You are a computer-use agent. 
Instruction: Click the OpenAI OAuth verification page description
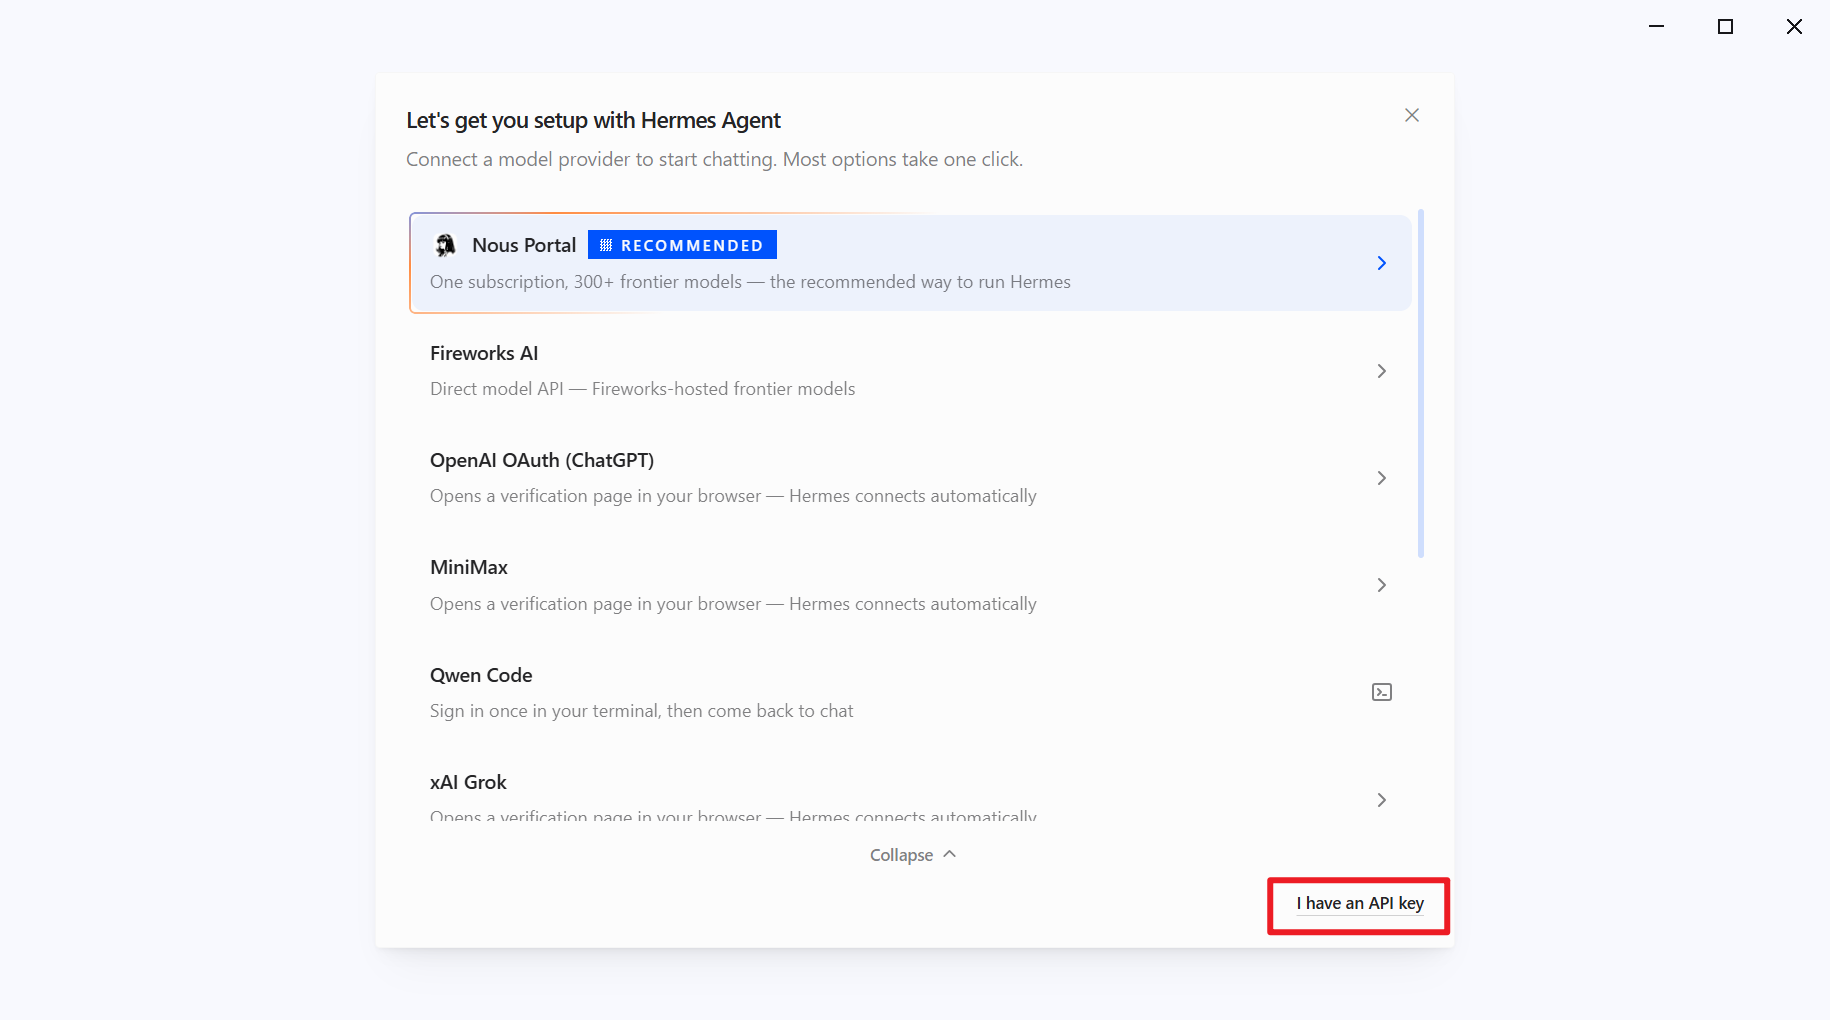pos(733,496)
